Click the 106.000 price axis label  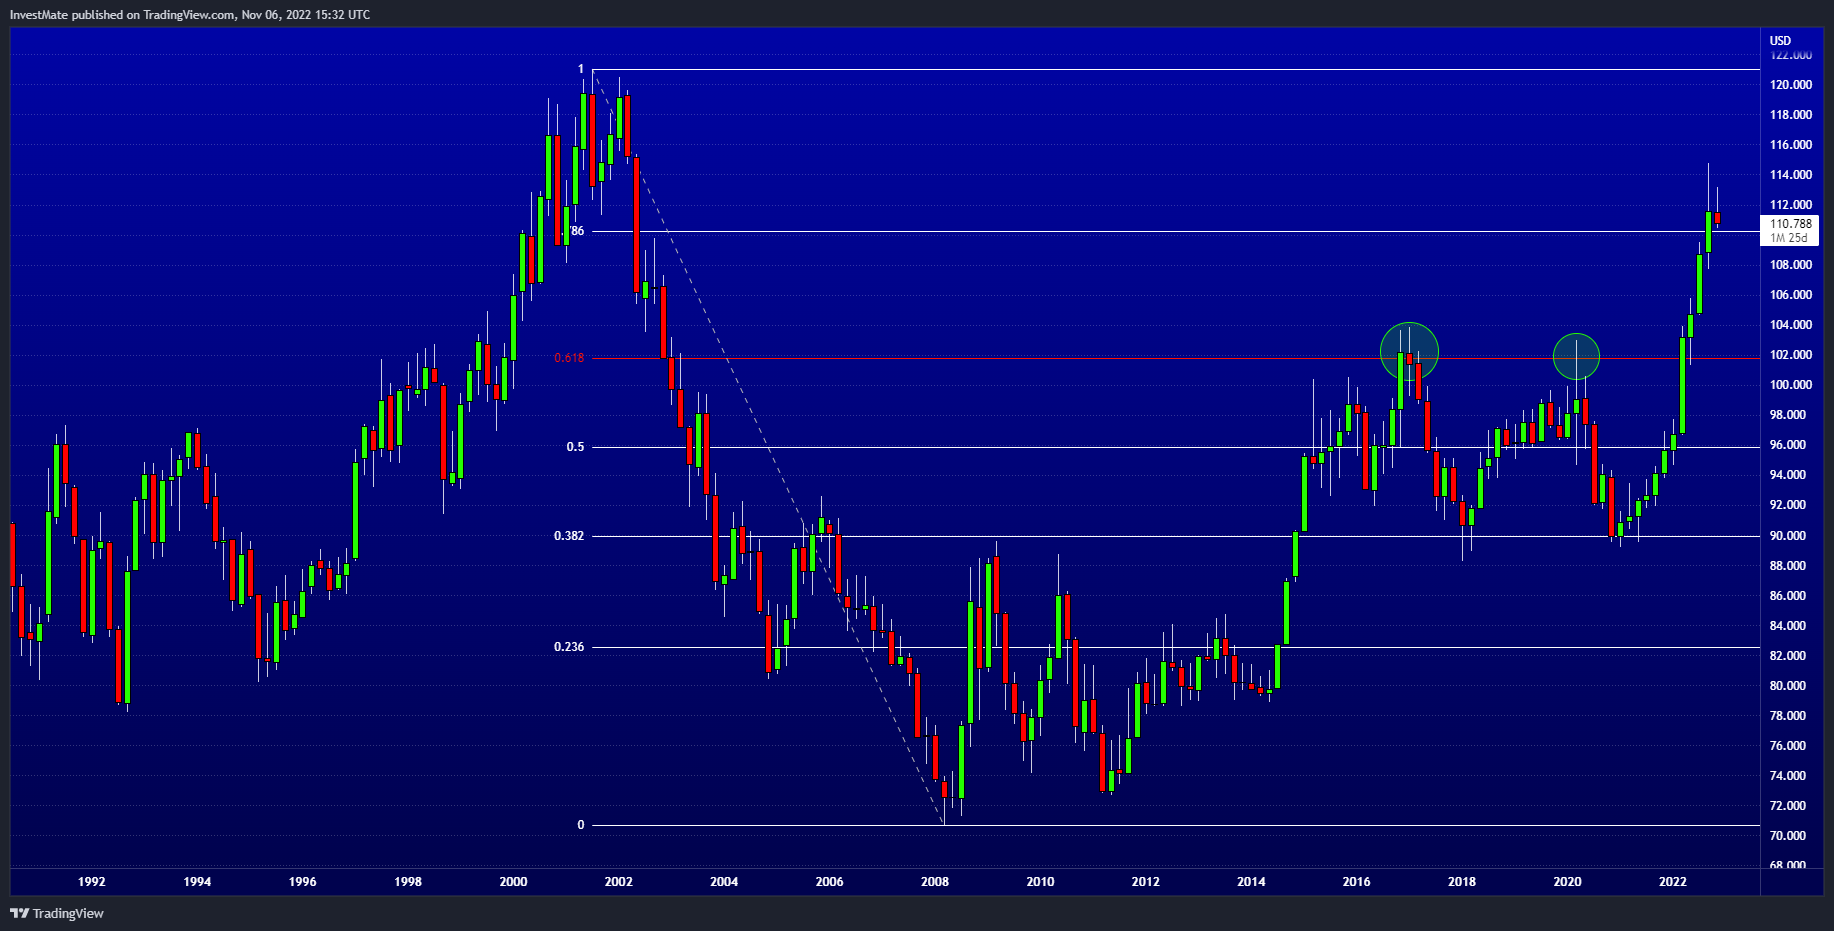(x=1790, y=295)
